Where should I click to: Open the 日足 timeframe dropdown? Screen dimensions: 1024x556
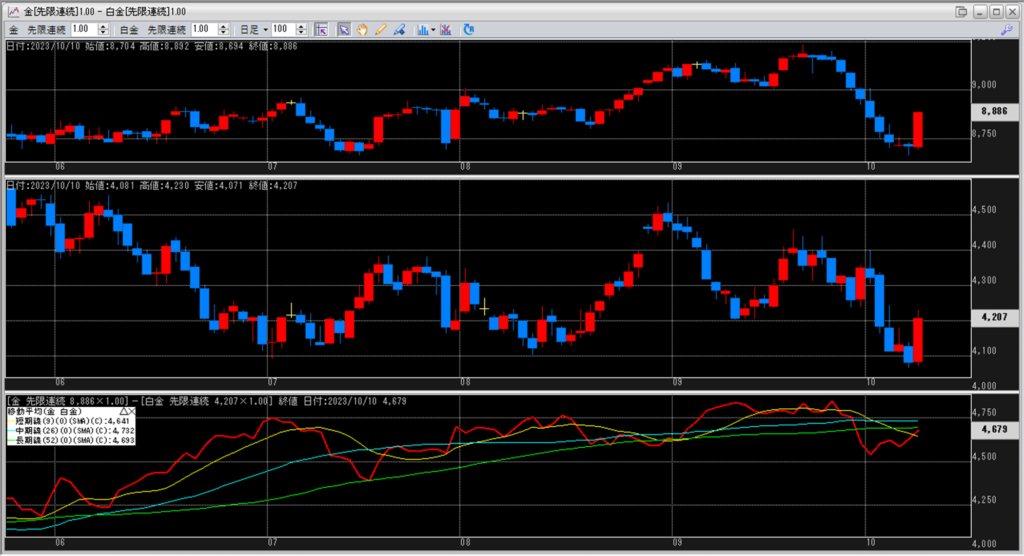click(265, 29)
